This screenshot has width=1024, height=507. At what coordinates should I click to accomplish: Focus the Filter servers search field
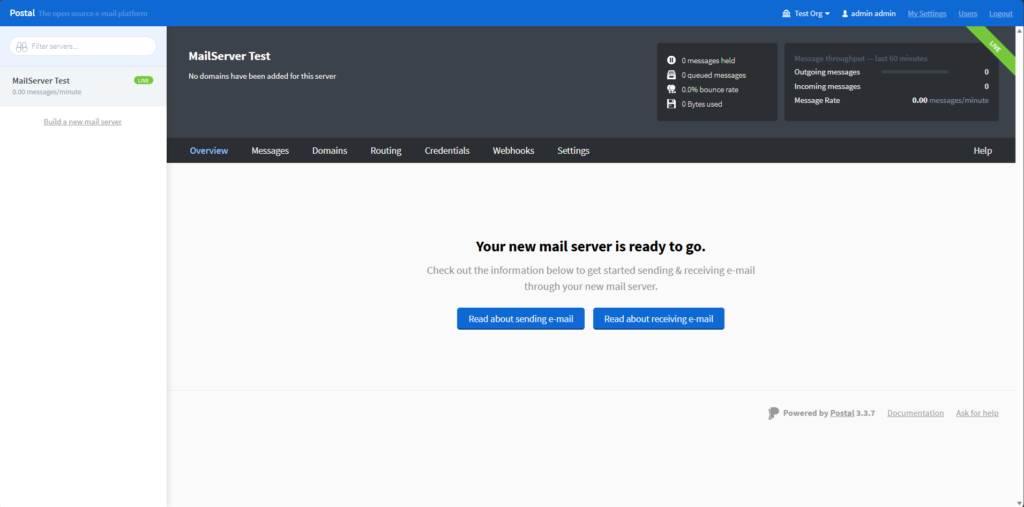(83, 46)
